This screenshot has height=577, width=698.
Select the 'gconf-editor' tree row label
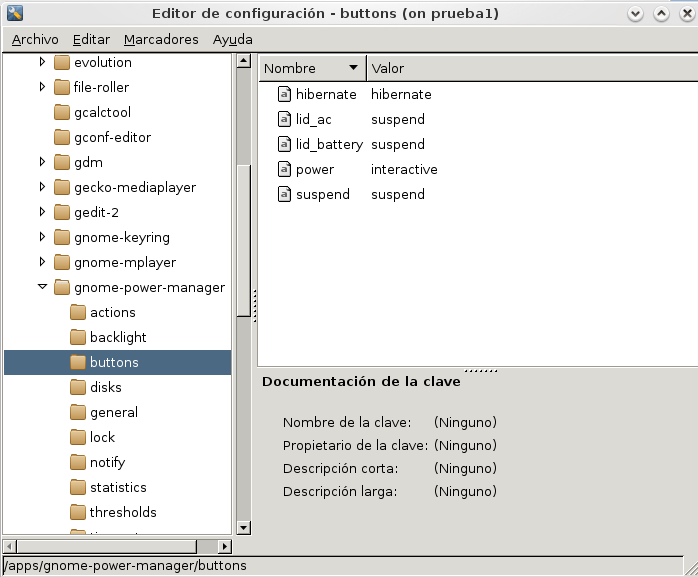[x=113, y=137]
